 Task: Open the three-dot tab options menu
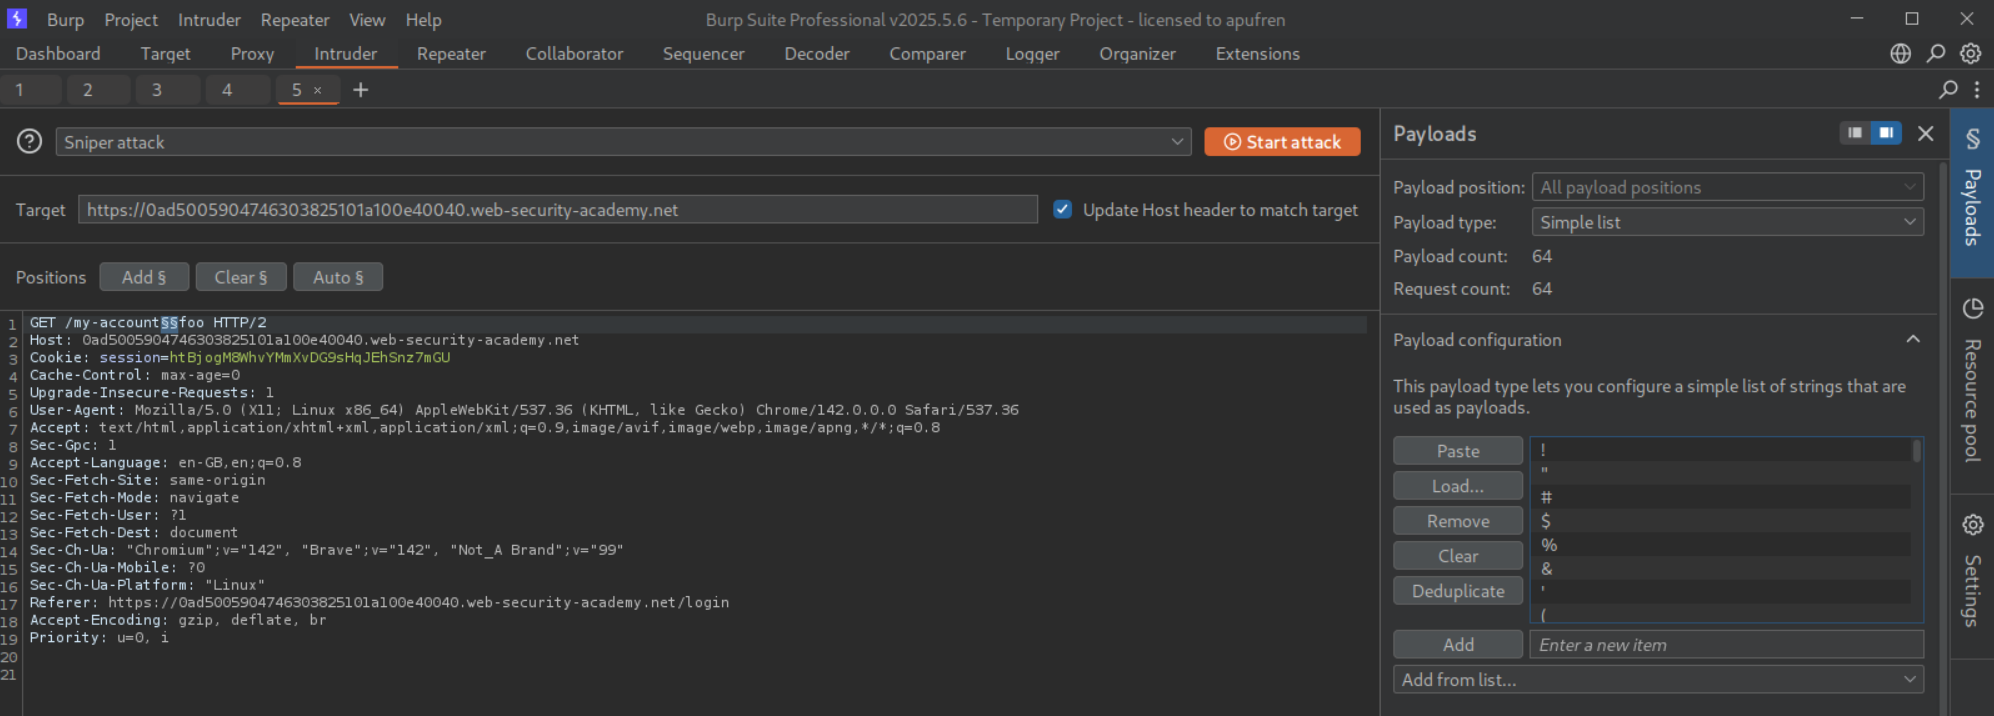coord(1977,90)
